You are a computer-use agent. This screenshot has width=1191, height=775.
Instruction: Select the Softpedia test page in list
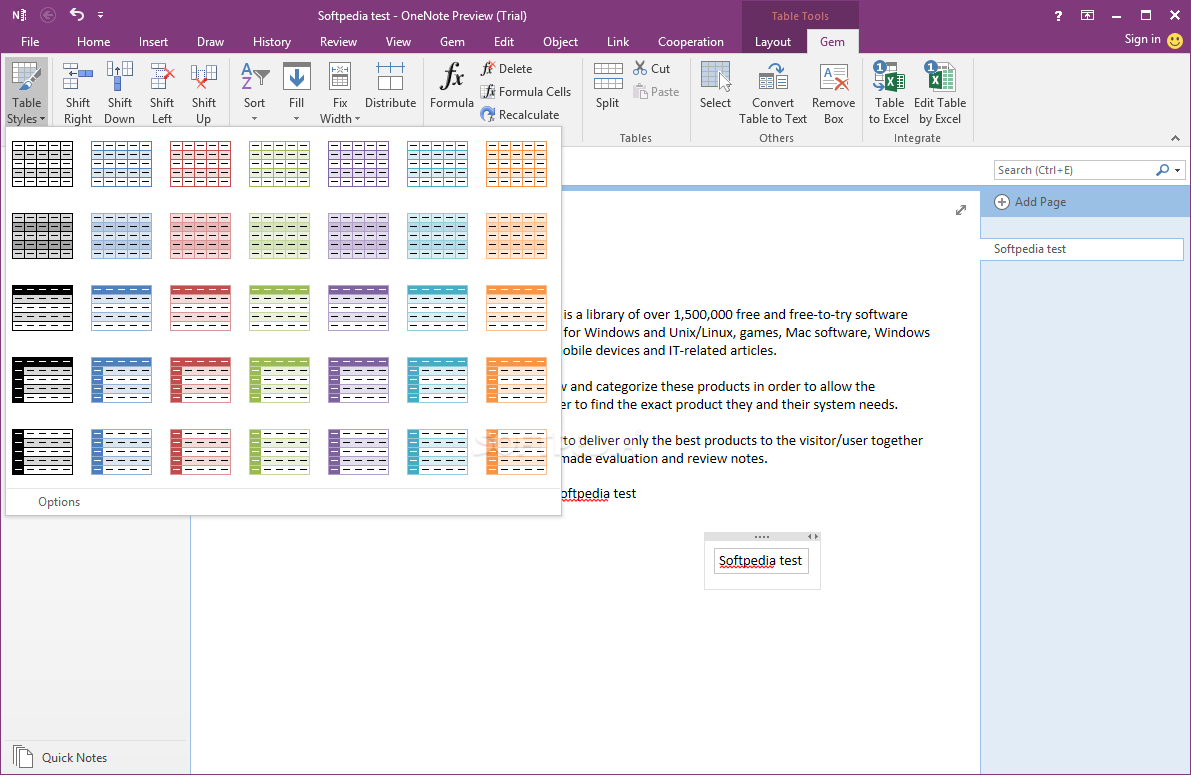(x=1082, y=249)
